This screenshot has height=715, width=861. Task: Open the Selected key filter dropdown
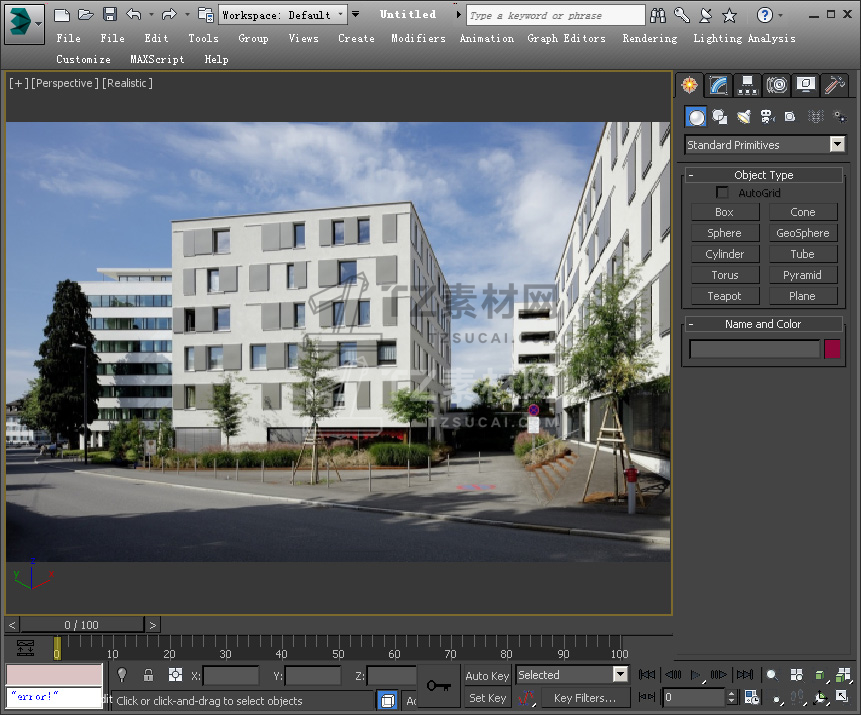tap(572, 674)
